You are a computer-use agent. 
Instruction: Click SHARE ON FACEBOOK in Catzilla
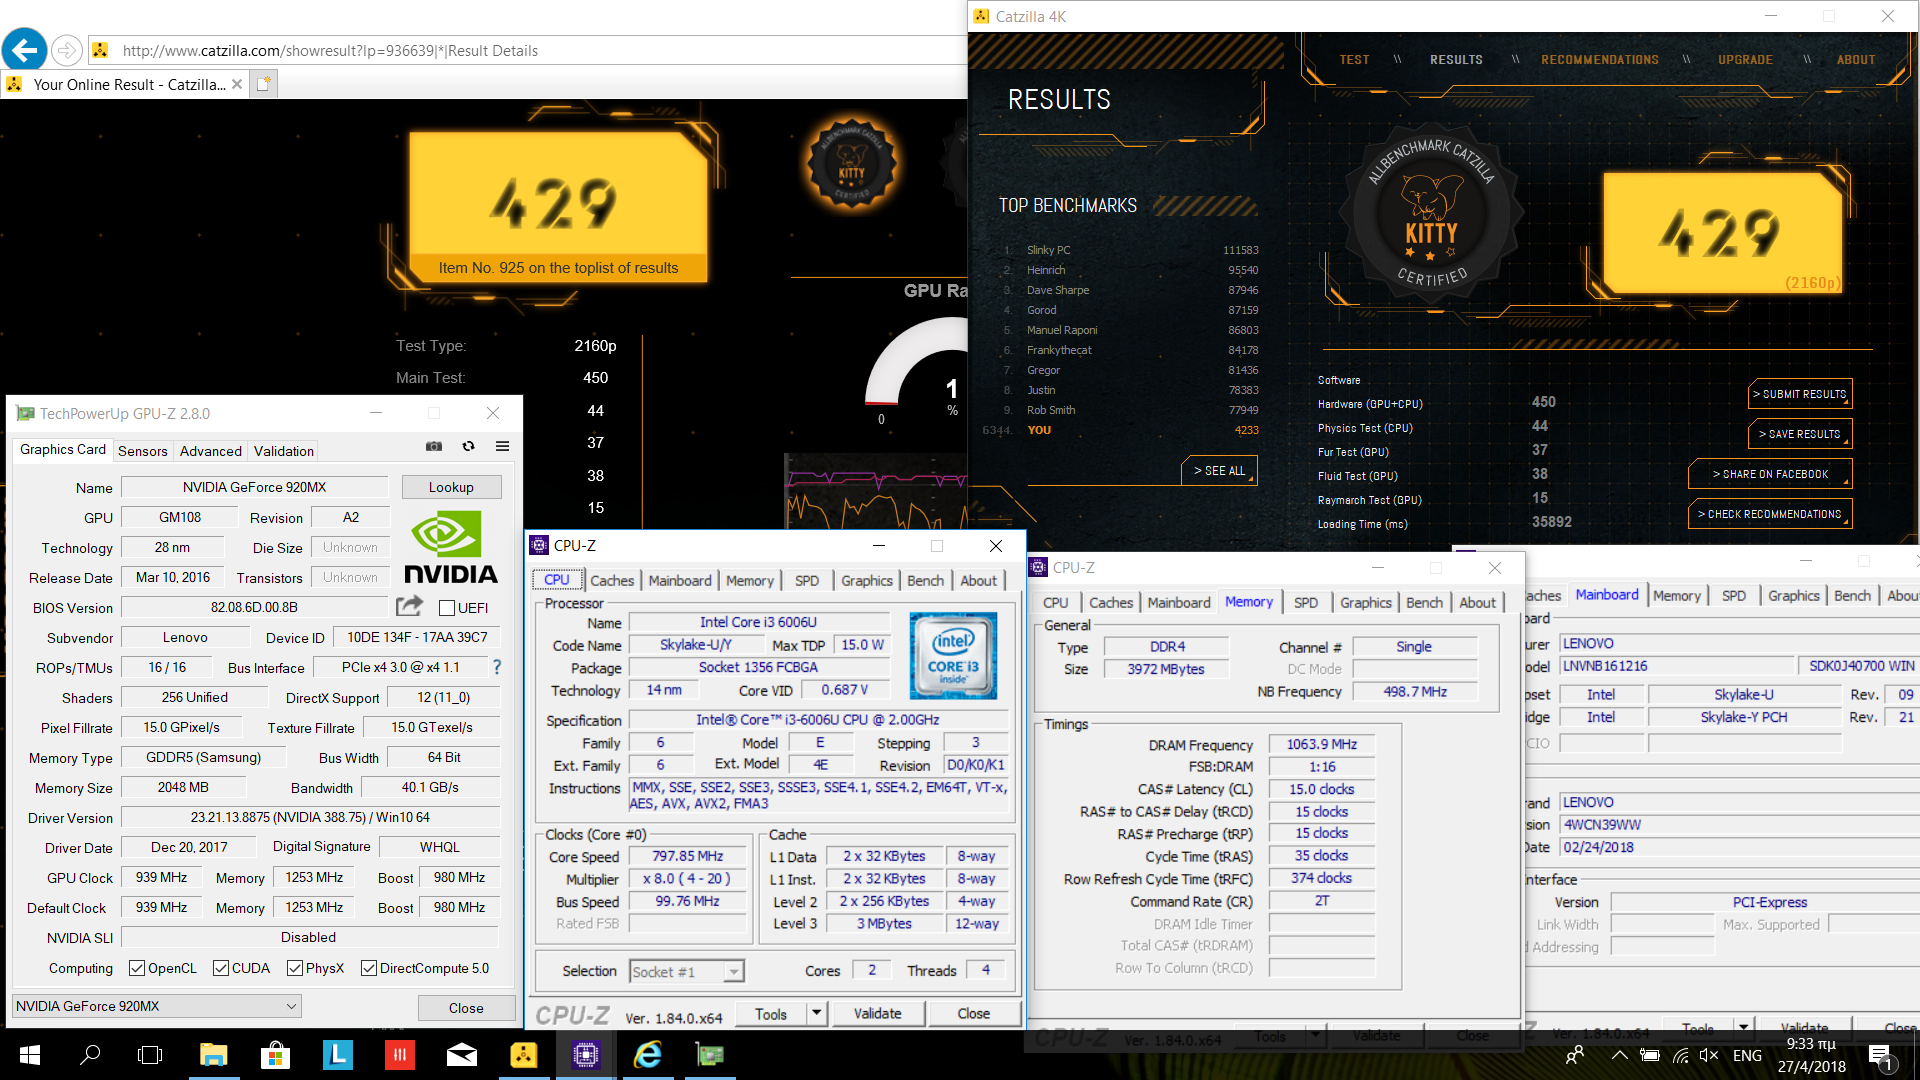coord(1770,474)
